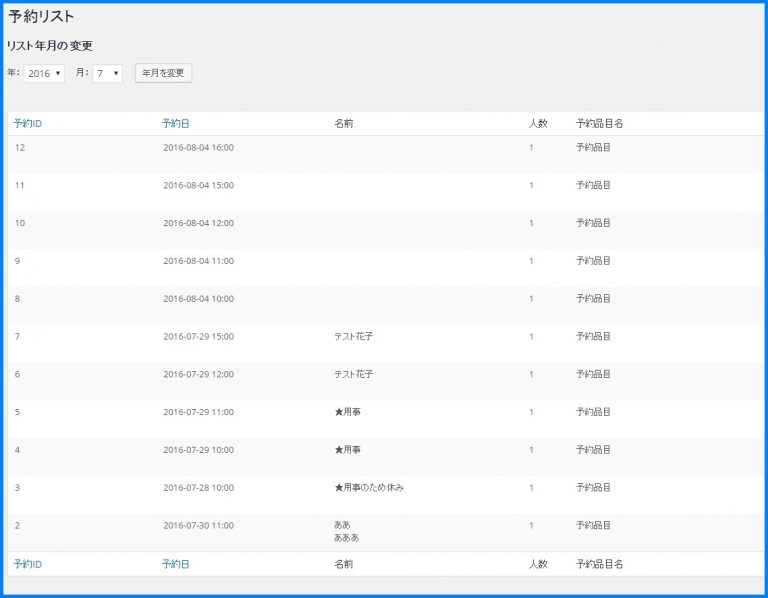Click the 2016-07-29 10:00 reservation date

(x=198, y=450)
